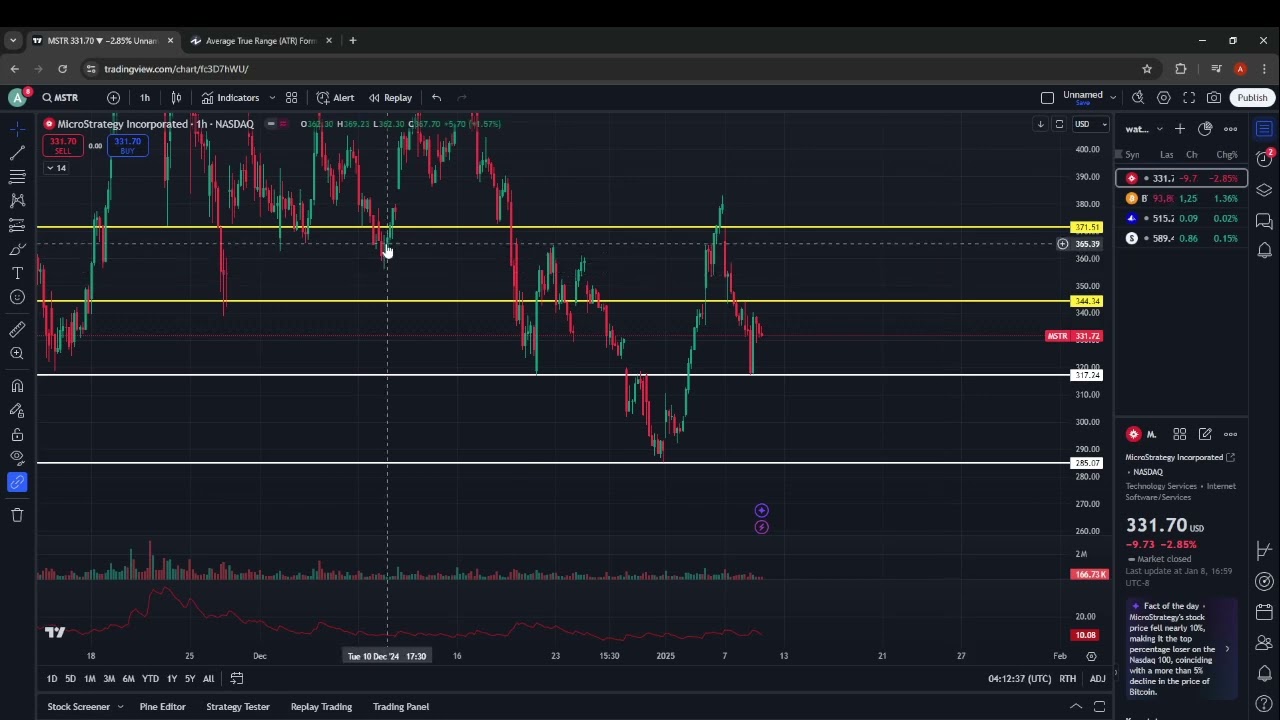This screenshot has width=1280, height=720.
Task: Open the Fibonacci retracement tools
Action: (17, 177)
